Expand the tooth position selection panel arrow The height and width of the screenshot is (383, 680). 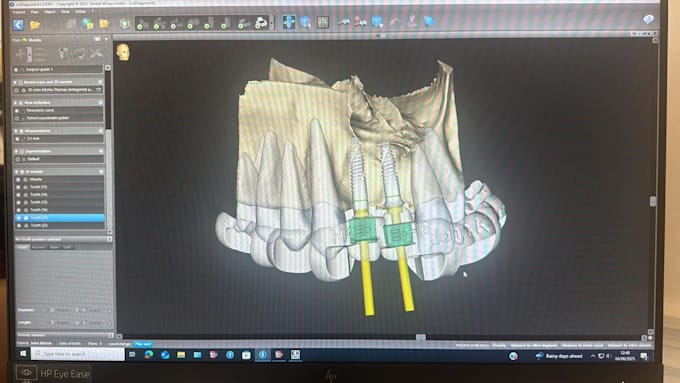point(109,239)
